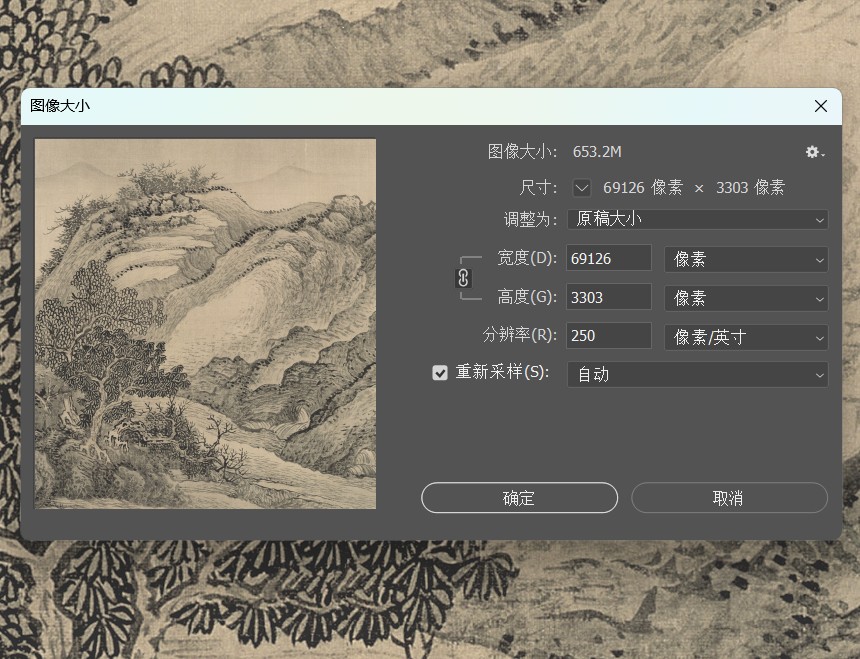Click the 653.2M image size value

pyautogui.click(x=597, y=152)
